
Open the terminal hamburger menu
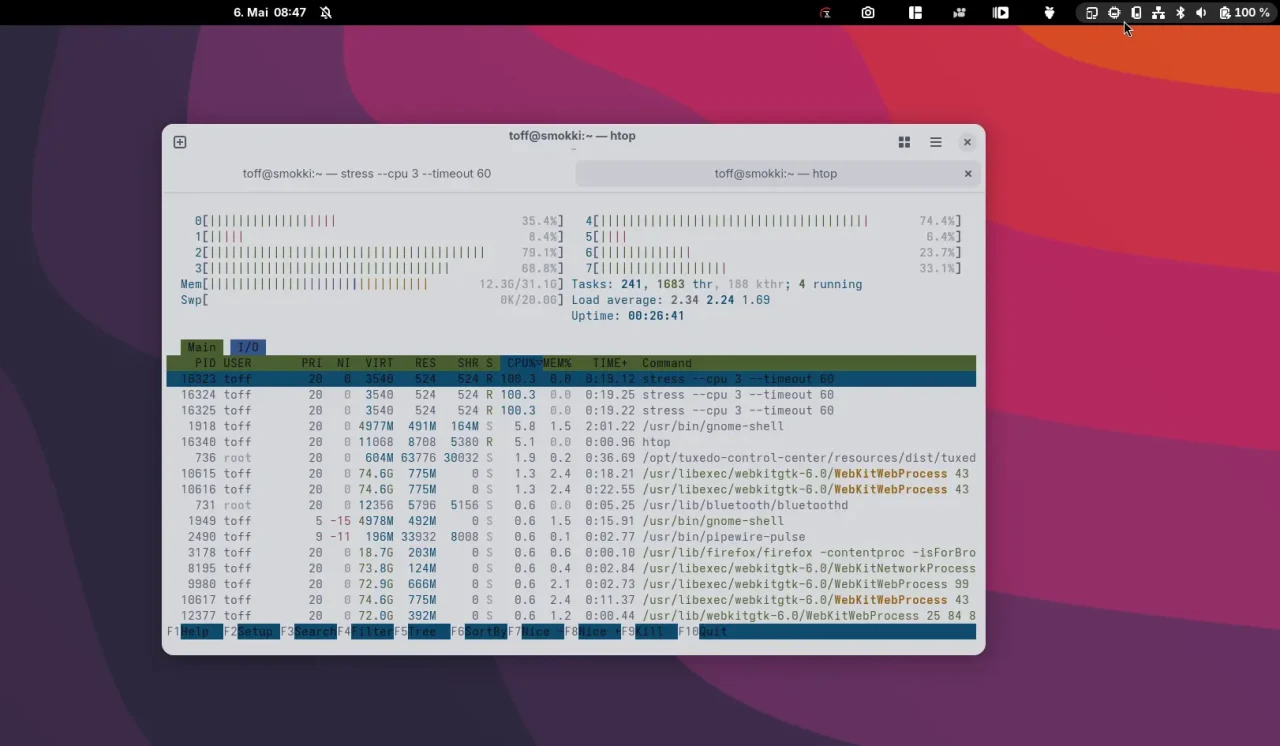click(936, 142)
